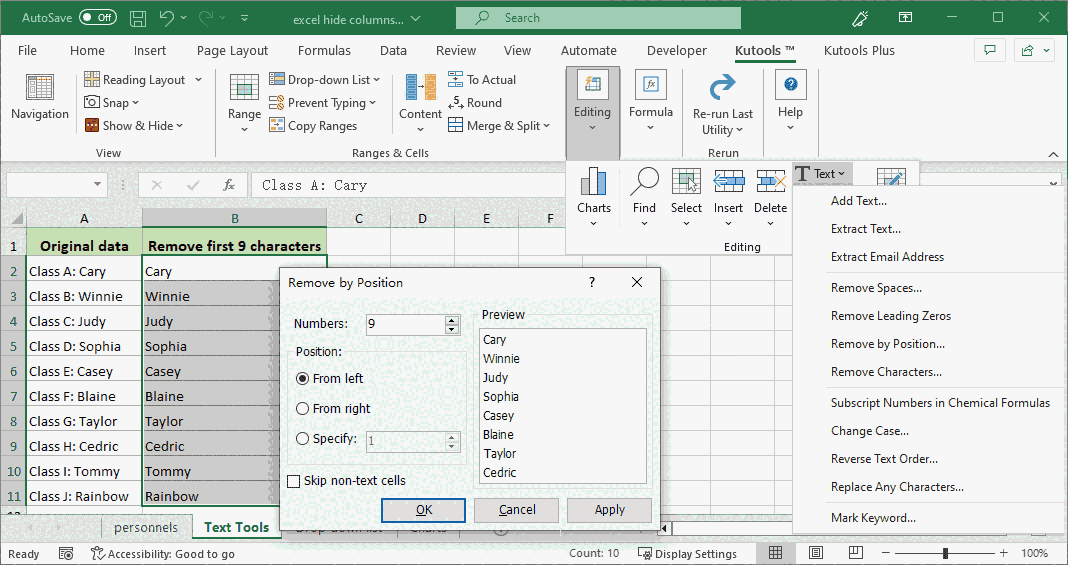Choose Change Case menu item
The width and height of the screenshot is (1068, 565).
870,431
